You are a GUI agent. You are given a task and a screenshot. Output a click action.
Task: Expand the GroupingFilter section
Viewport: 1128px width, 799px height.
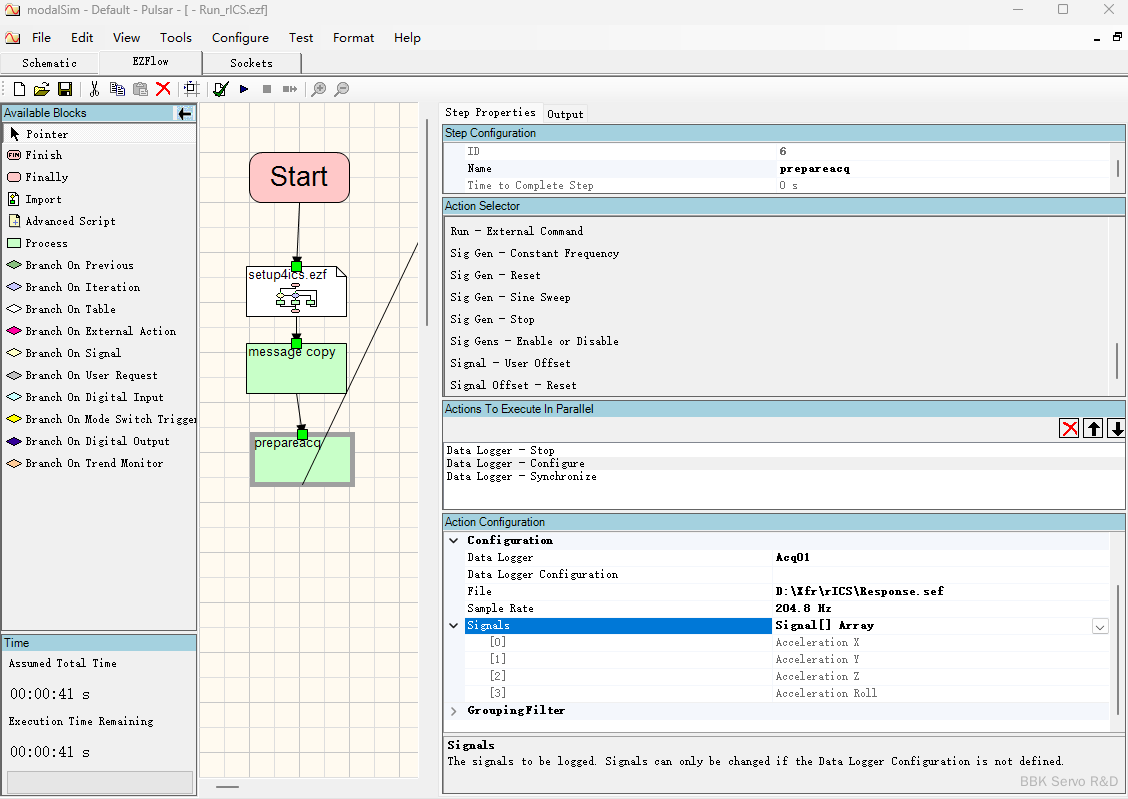point(454,711)
